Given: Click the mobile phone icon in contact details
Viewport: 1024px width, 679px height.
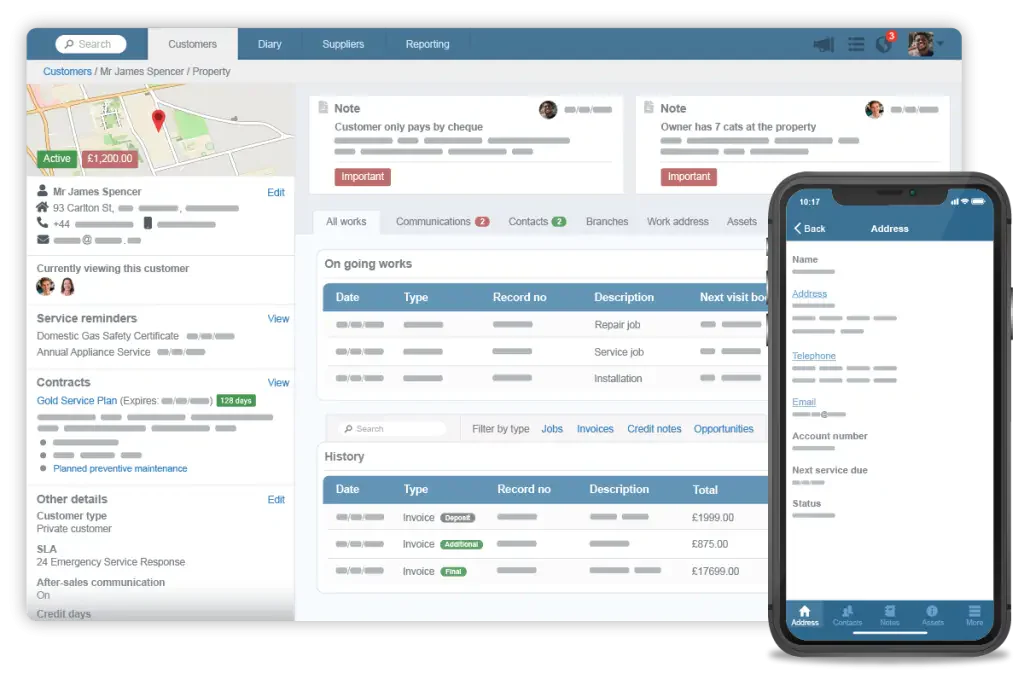Looking at the screenshot, I should pos(148,223).
